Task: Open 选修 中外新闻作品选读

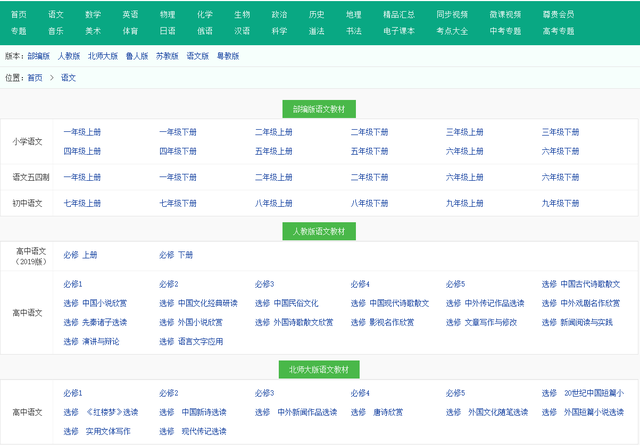Action: pos(296,412)
